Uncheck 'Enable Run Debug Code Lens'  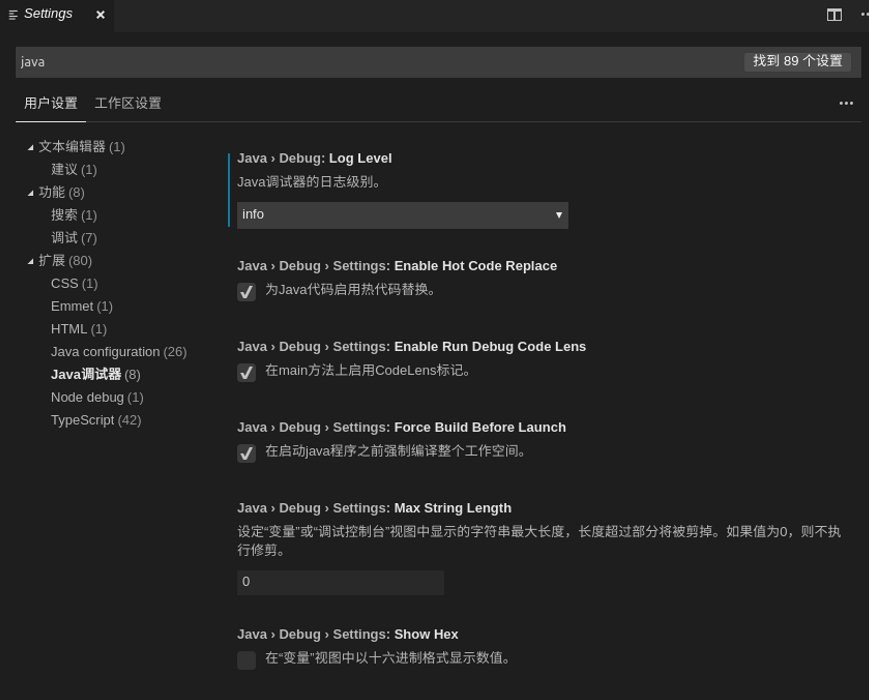(246, 372)
